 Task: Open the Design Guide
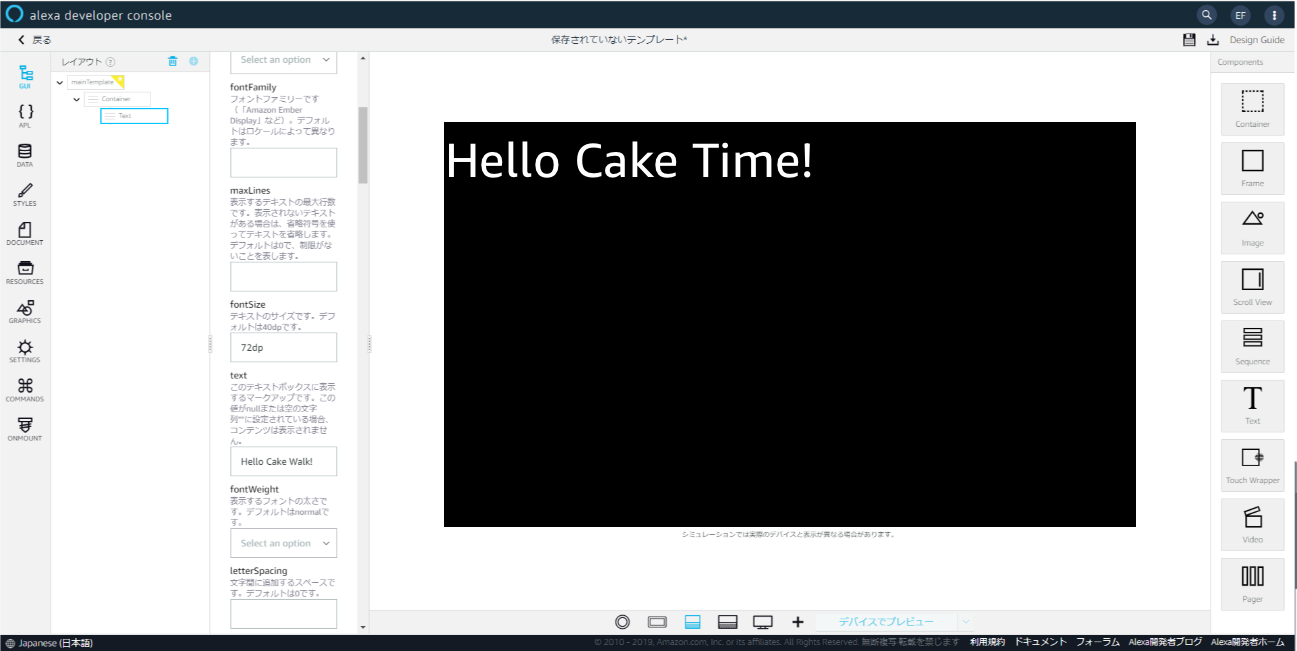[x=1260, y=39]
